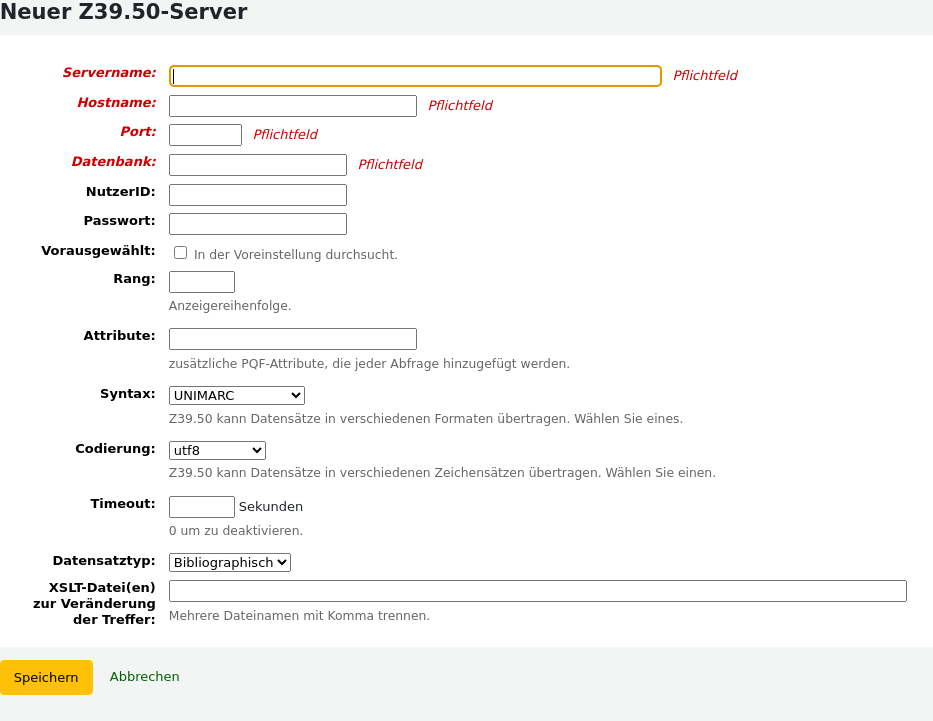Open the Datensatztyp dropdown showing Bibliographisch
Screen dimensions: 933x721
click(x=229, y=561)
